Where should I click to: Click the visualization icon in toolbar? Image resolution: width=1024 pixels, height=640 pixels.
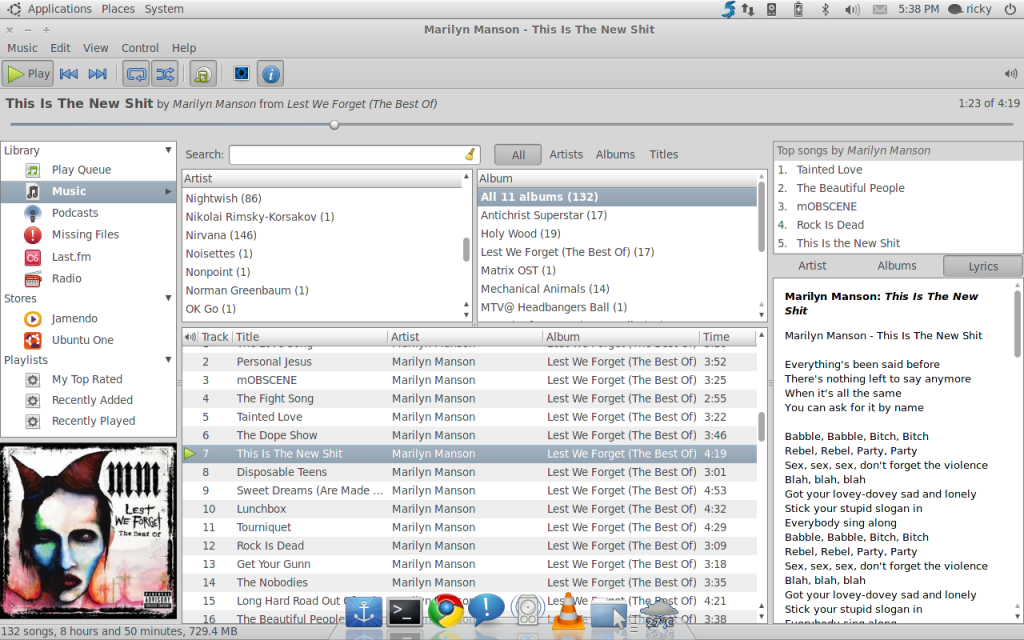pos(241,73)
